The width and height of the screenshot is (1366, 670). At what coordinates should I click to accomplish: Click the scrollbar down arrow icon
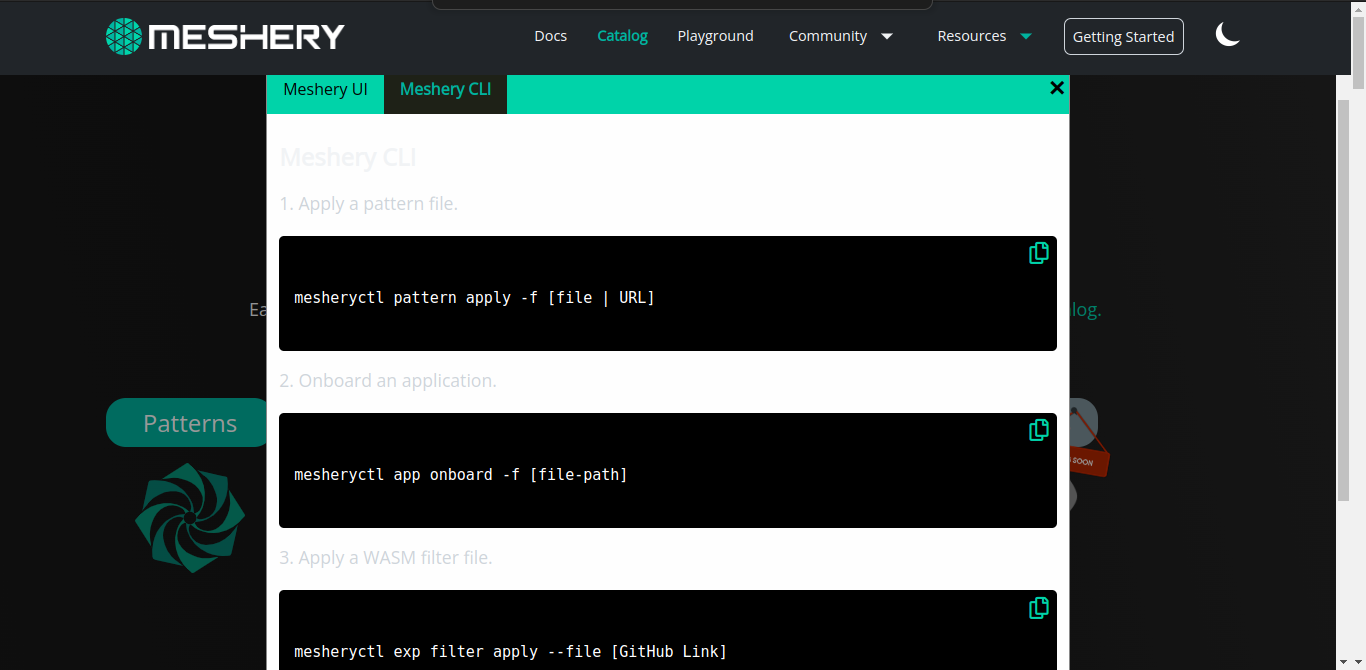[1357, 662]
